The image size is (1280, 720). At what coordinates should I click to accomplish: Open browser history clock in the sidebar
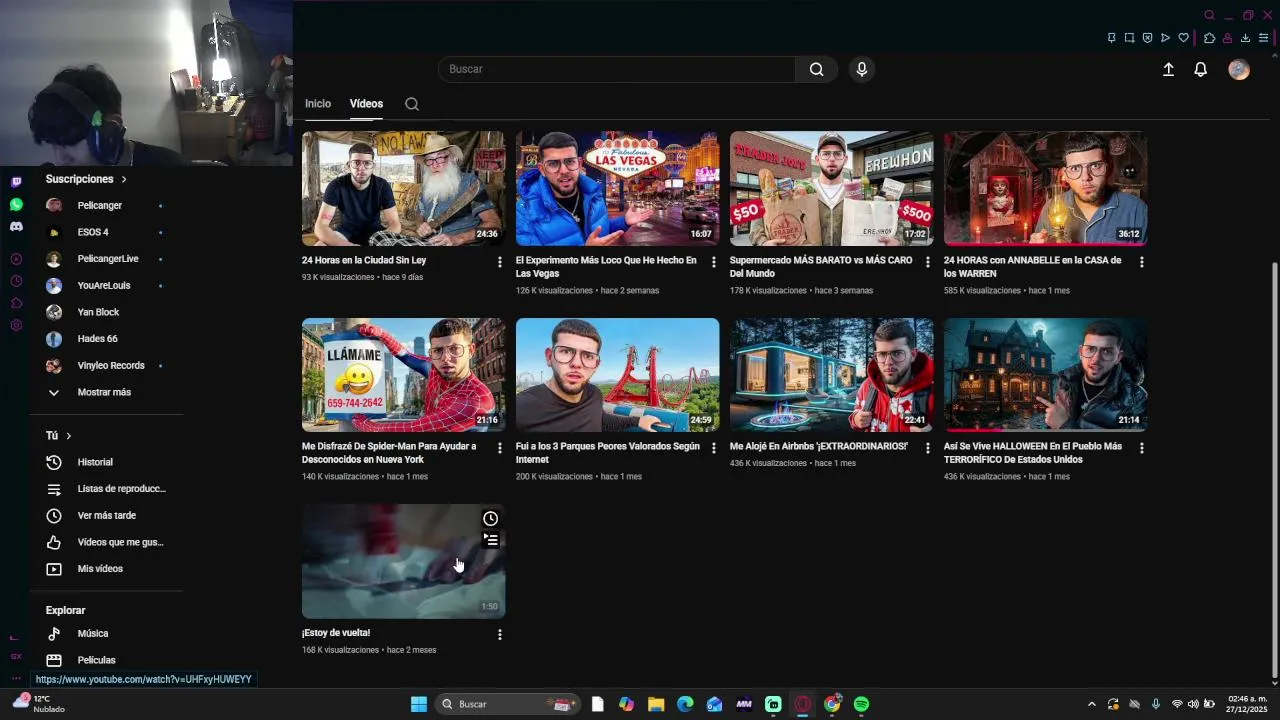pyautogui.click(x=16, y=281)
